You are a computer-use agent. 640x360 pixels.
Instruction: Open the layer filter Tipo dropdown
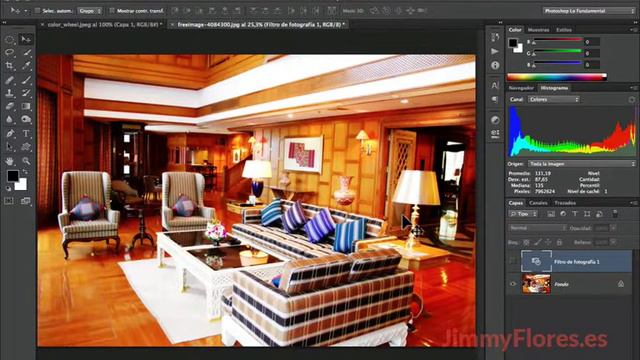point(523,214)
